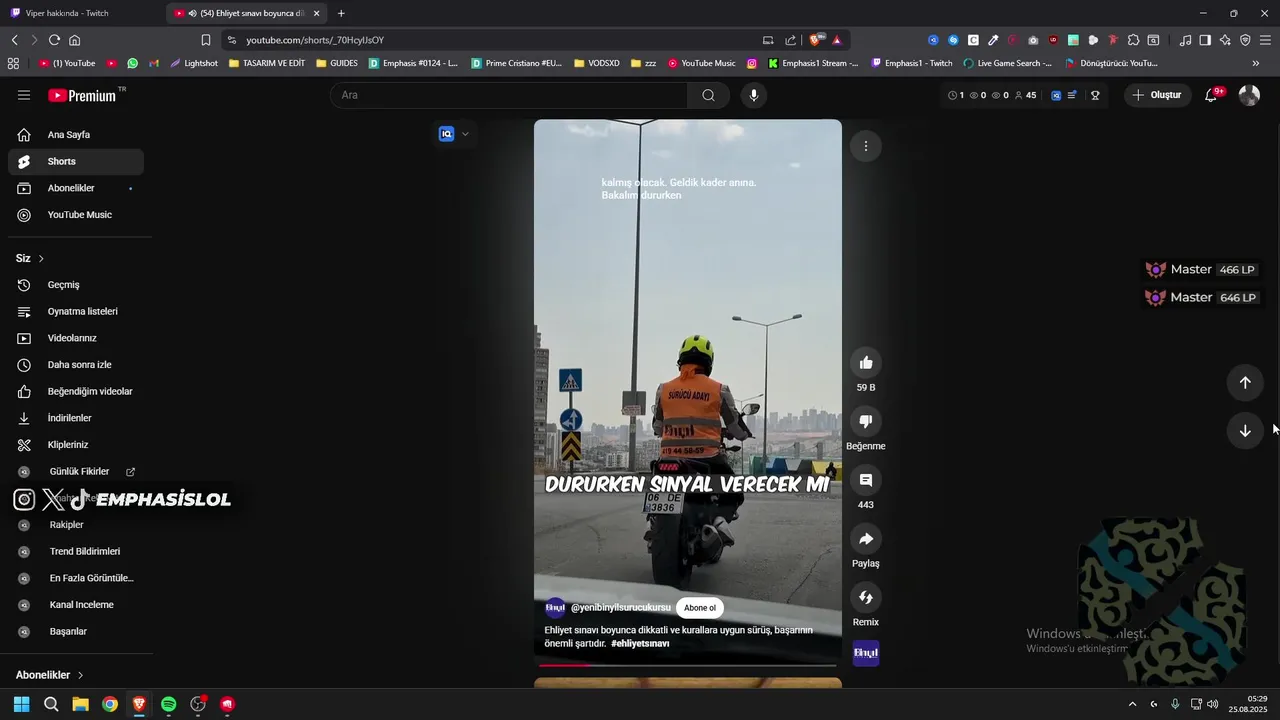Screen dimensions: 1280x720
Task: Remix this Short
Action: click(x=865, y=598)
